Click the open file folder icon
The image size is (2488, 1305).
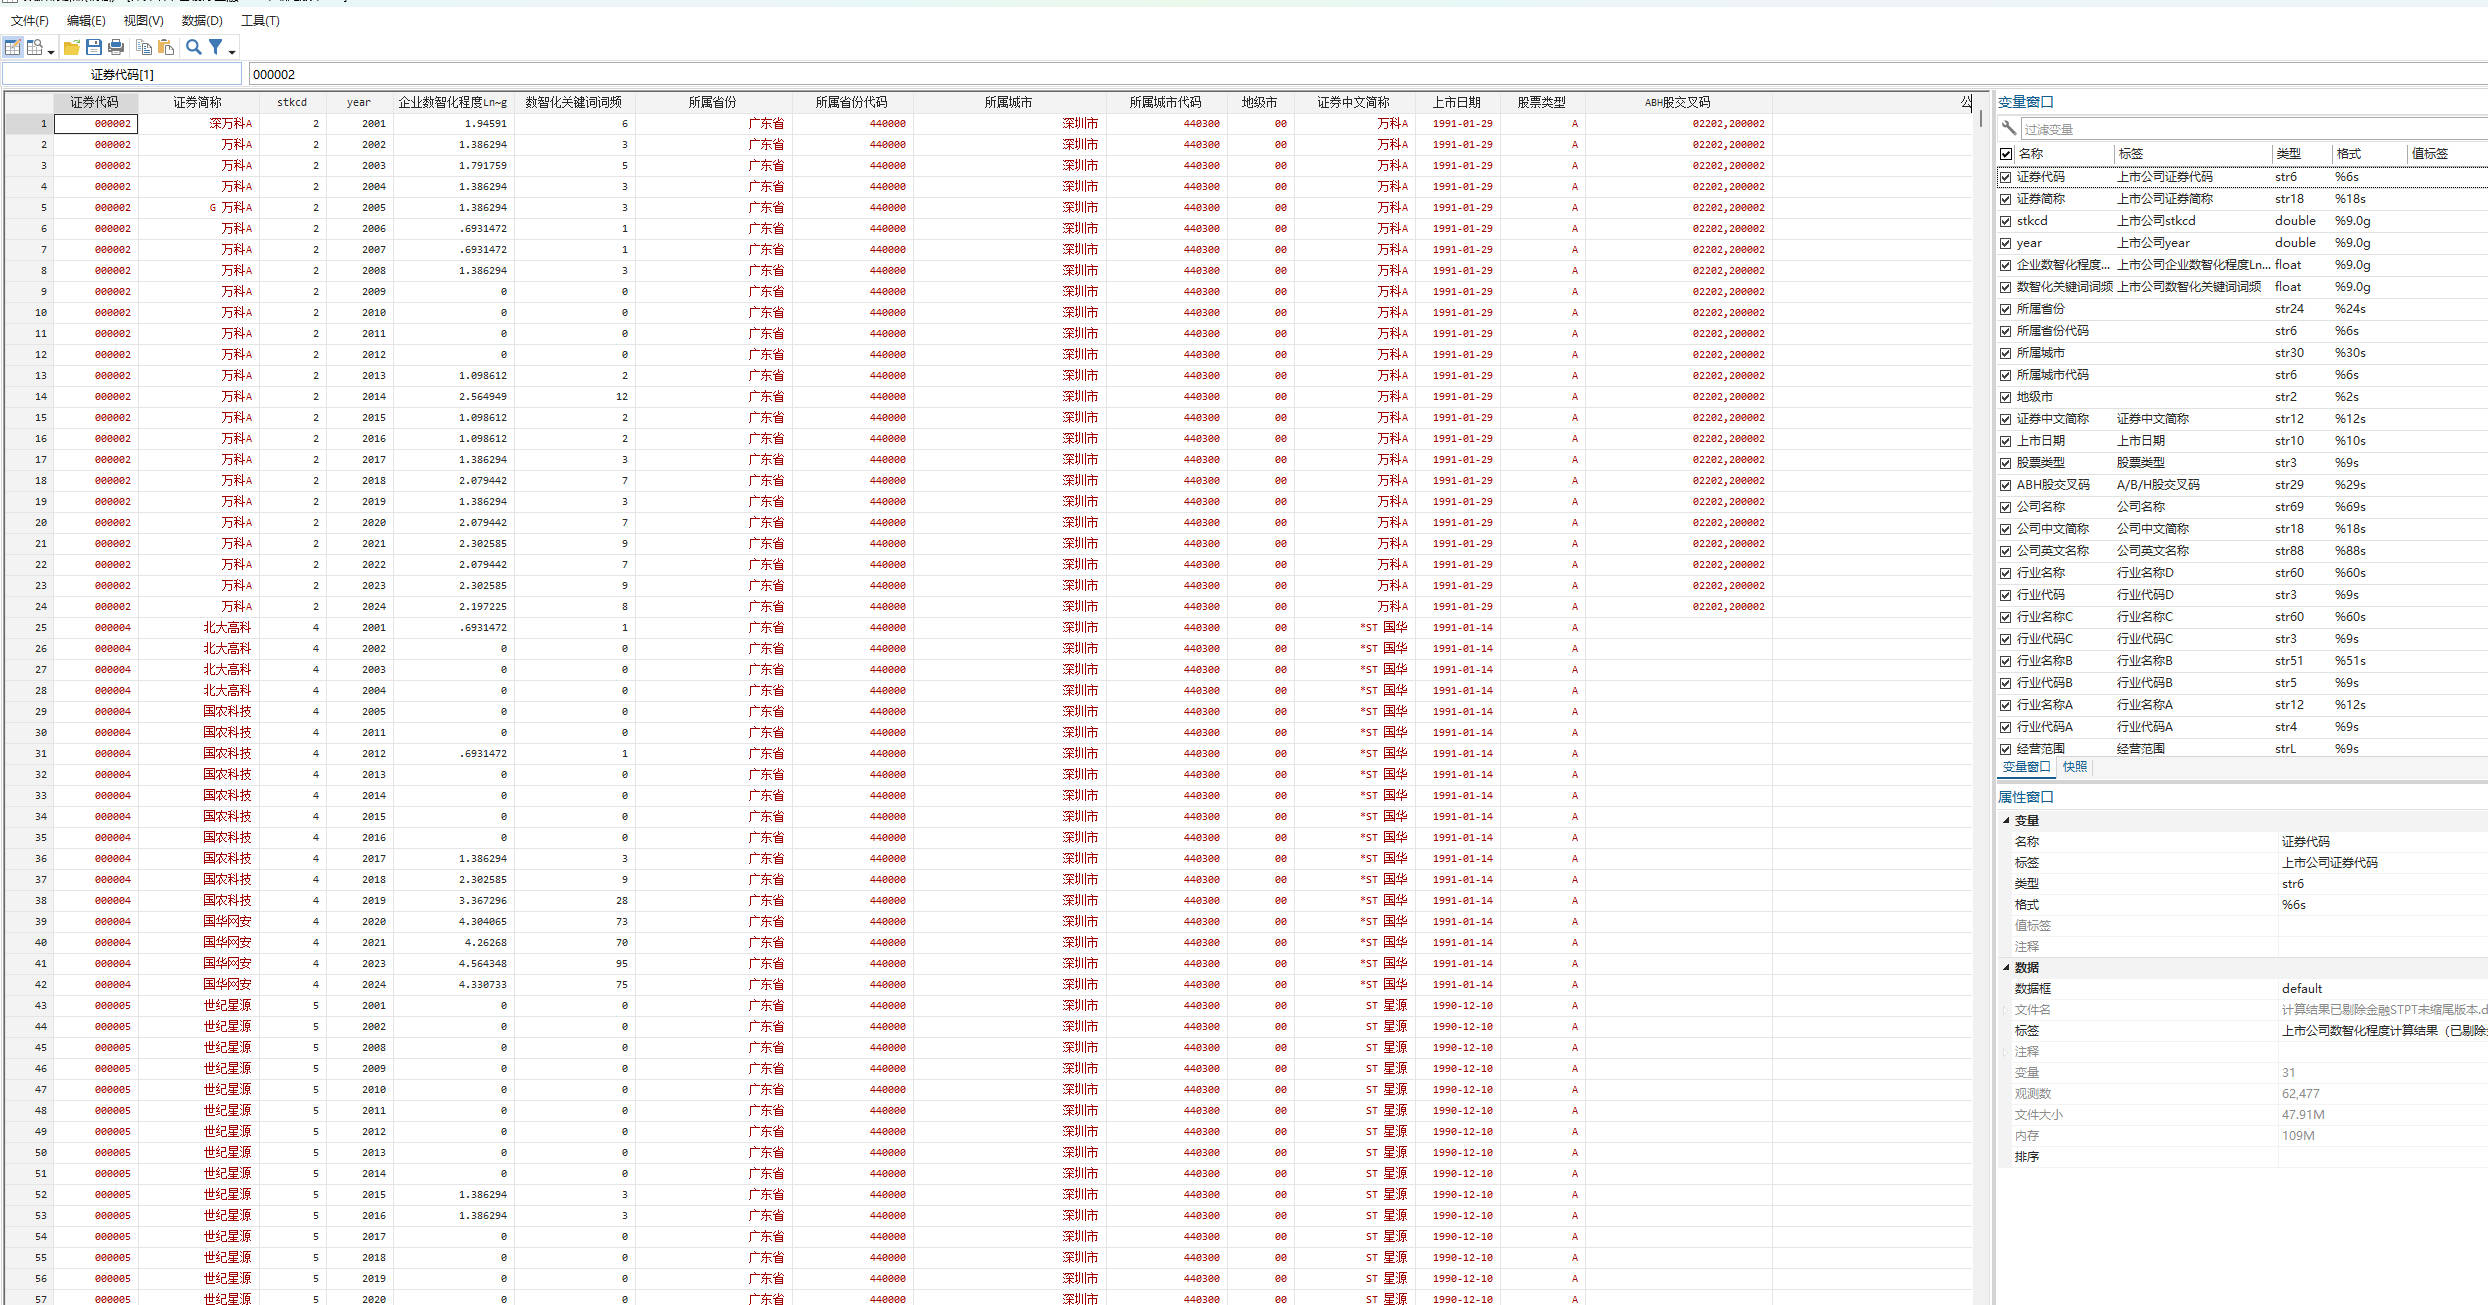tap(71, 47)
